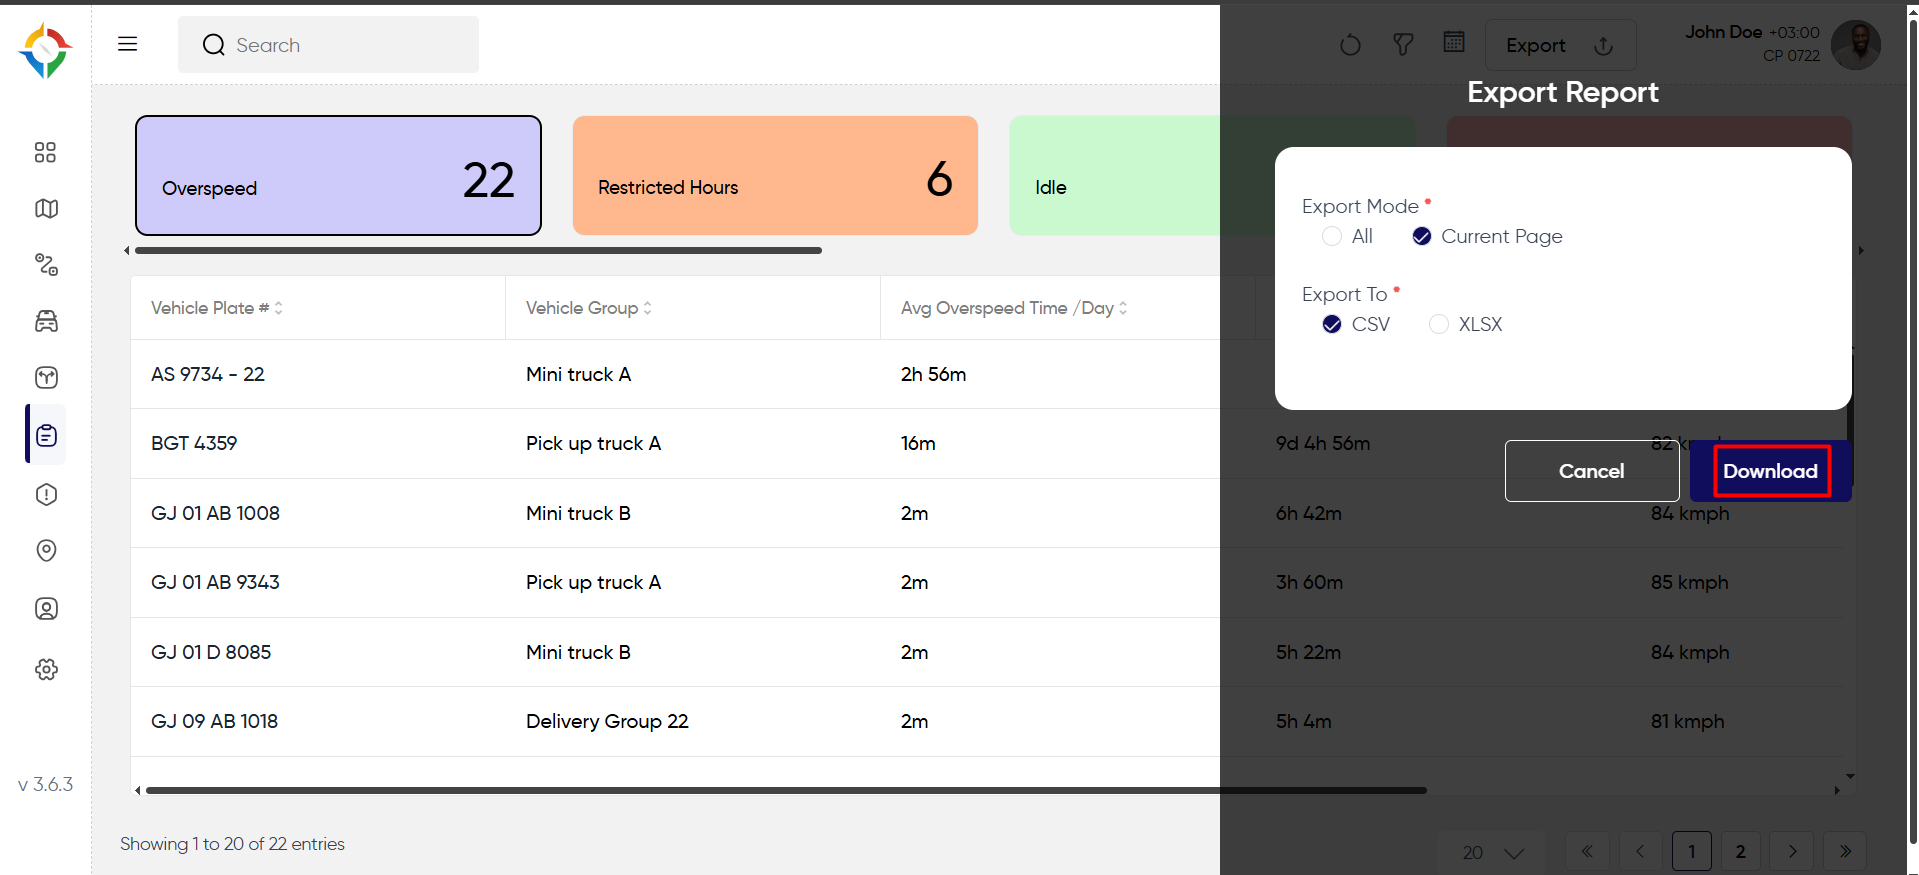This screenshot has width=1919, height=875.
Task: Choose CSV export format radio
Action: coord(1332,324)
